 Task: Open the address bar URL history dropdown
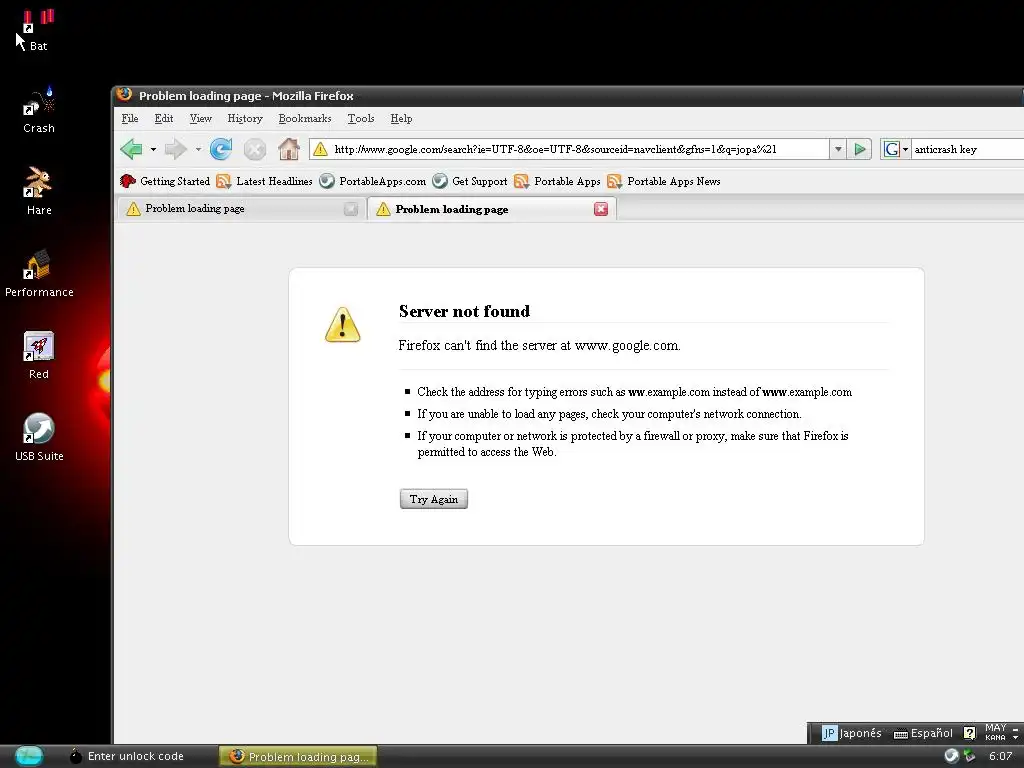pos(838,150)
